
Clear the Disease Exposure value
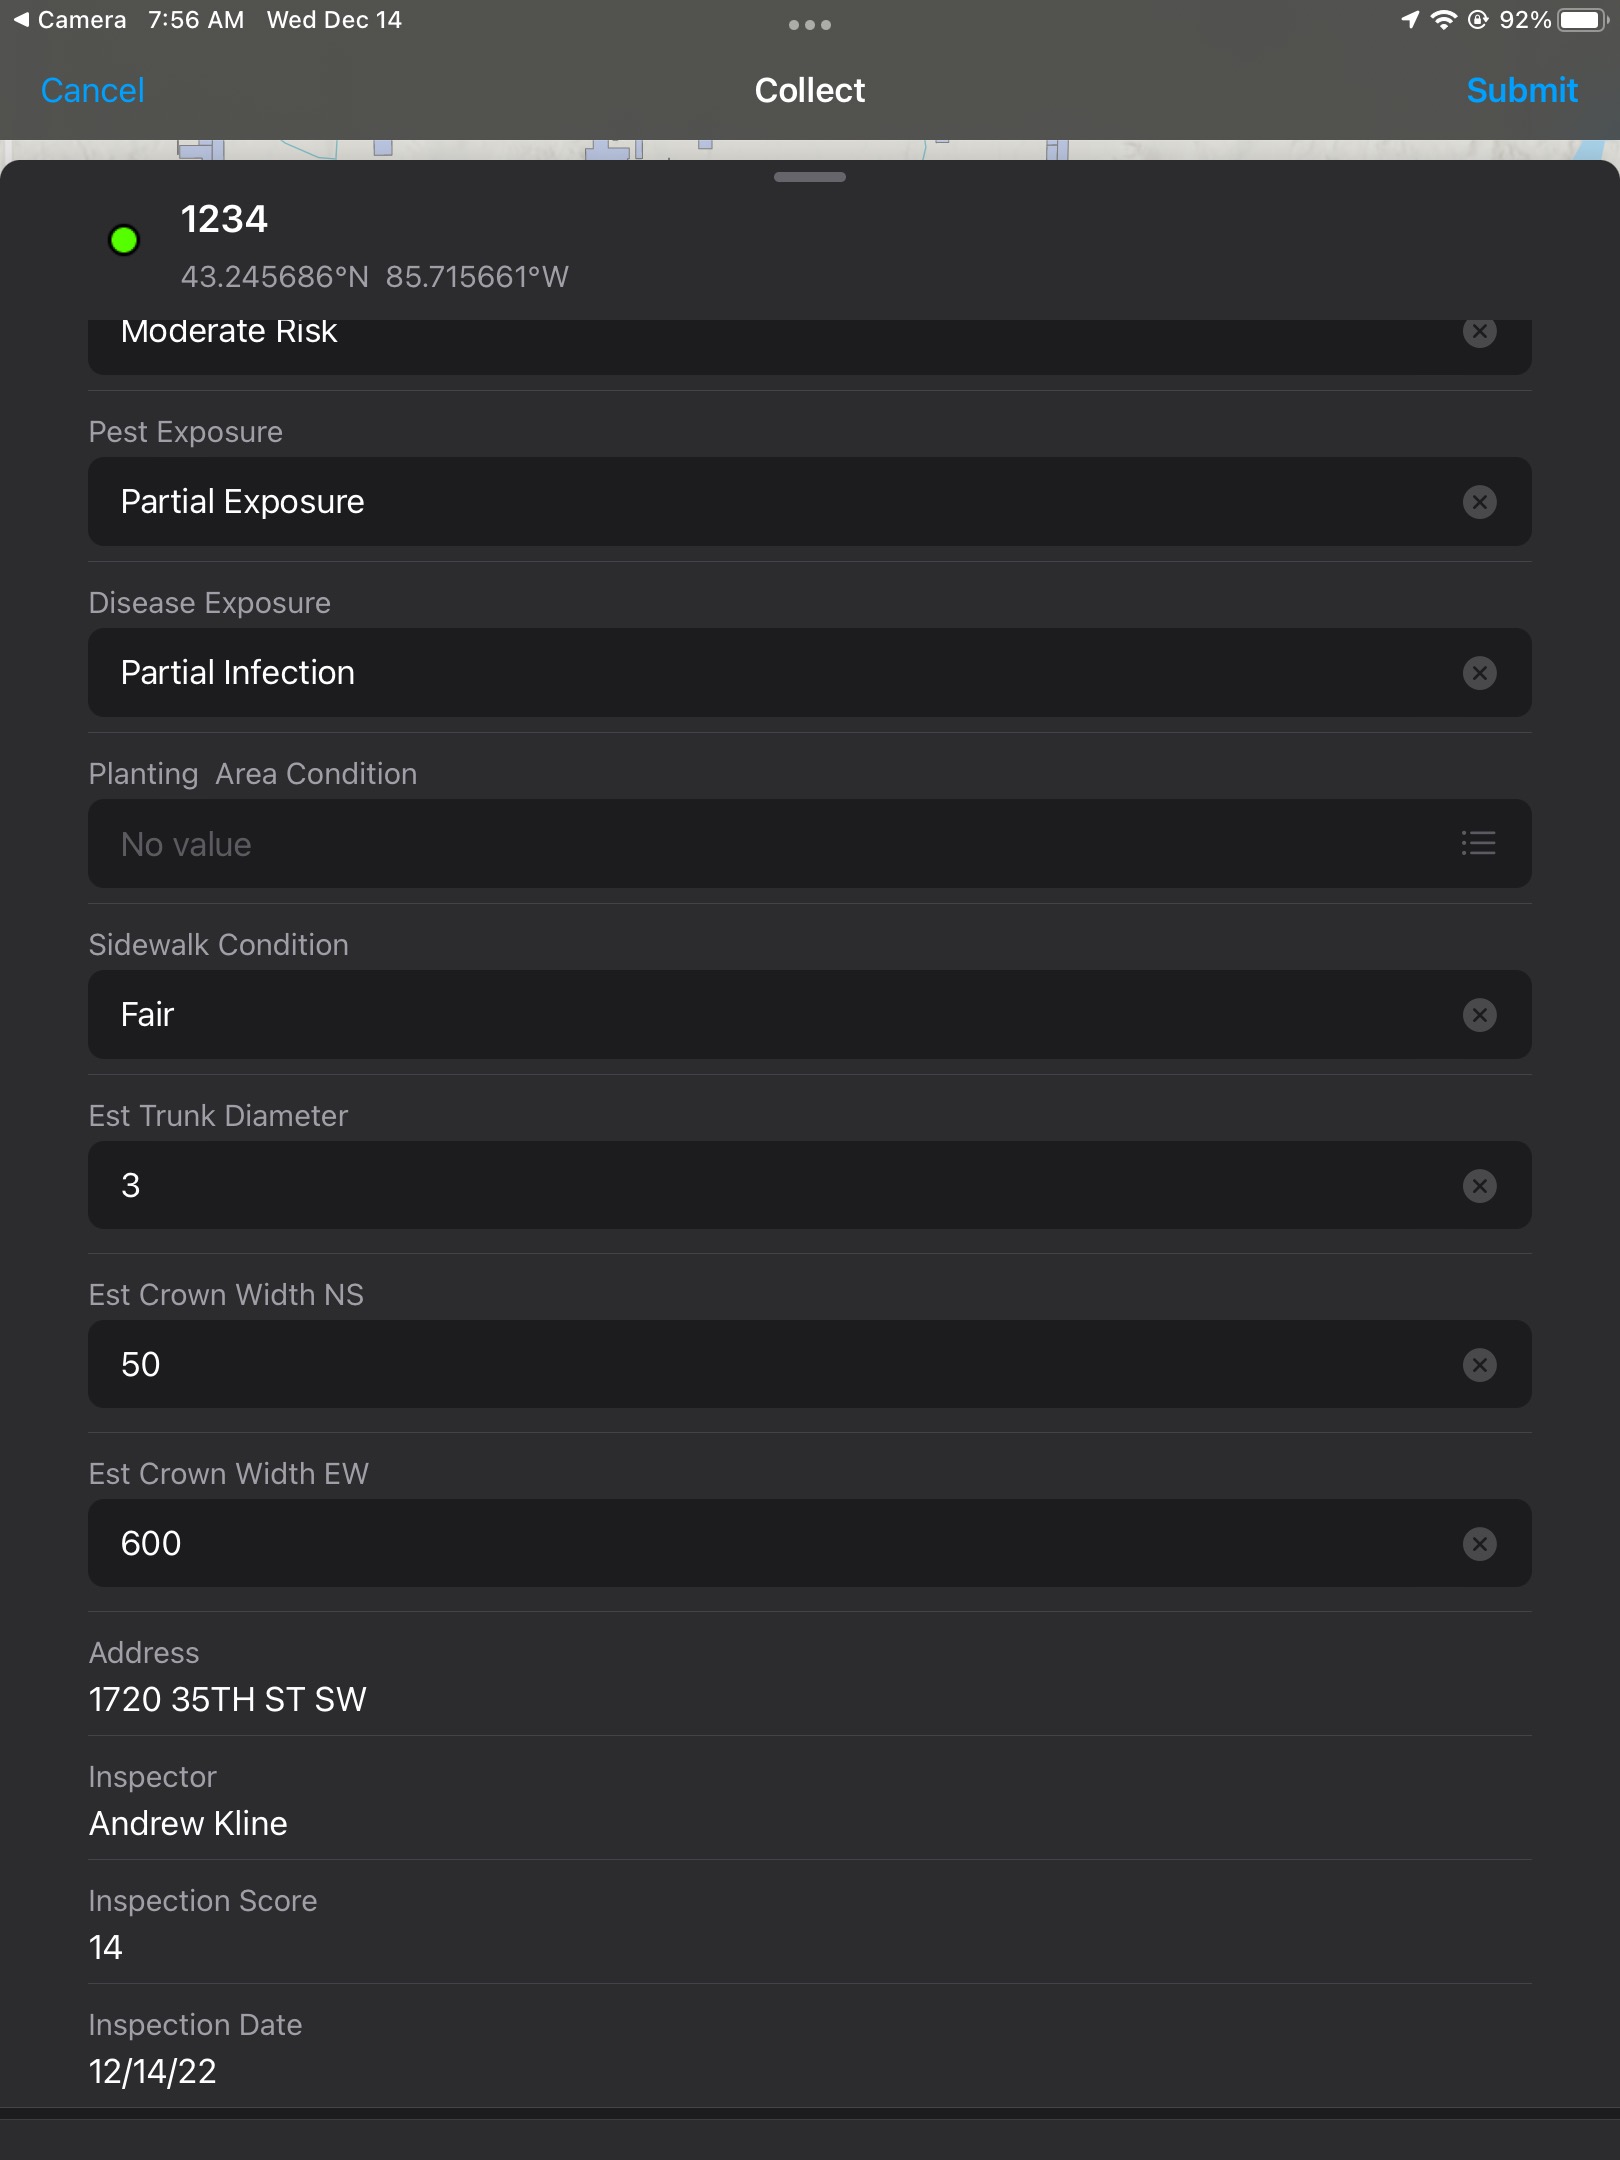point(1479,673)
